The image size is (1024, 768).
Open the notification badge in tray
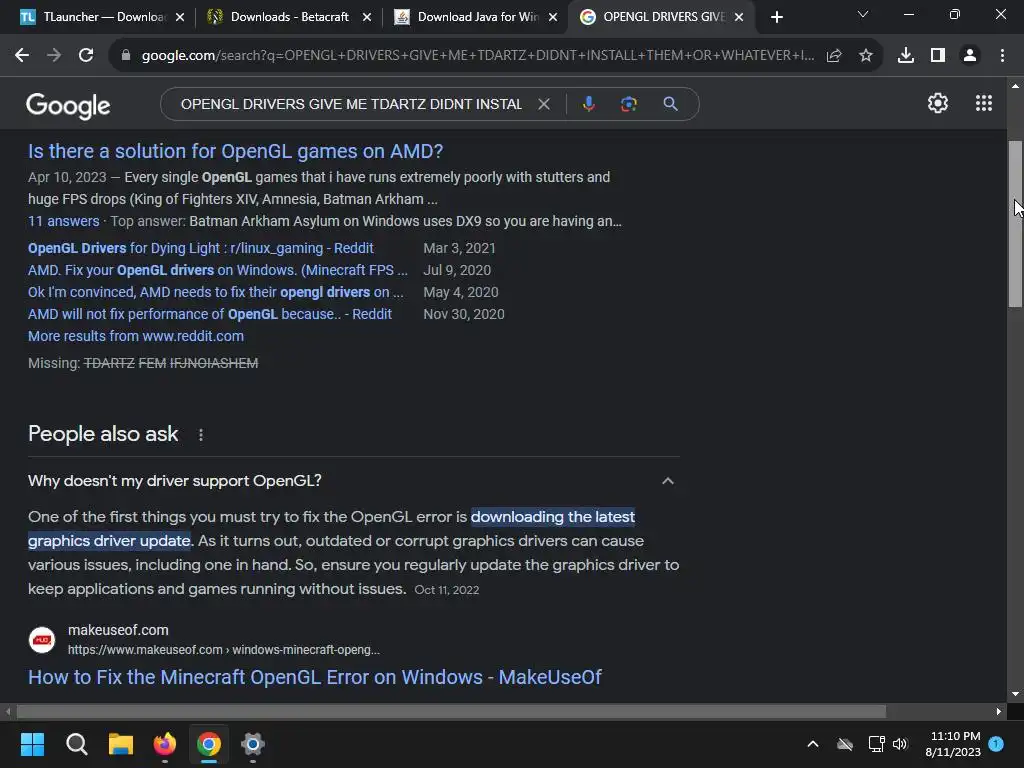tap(996, 744)
